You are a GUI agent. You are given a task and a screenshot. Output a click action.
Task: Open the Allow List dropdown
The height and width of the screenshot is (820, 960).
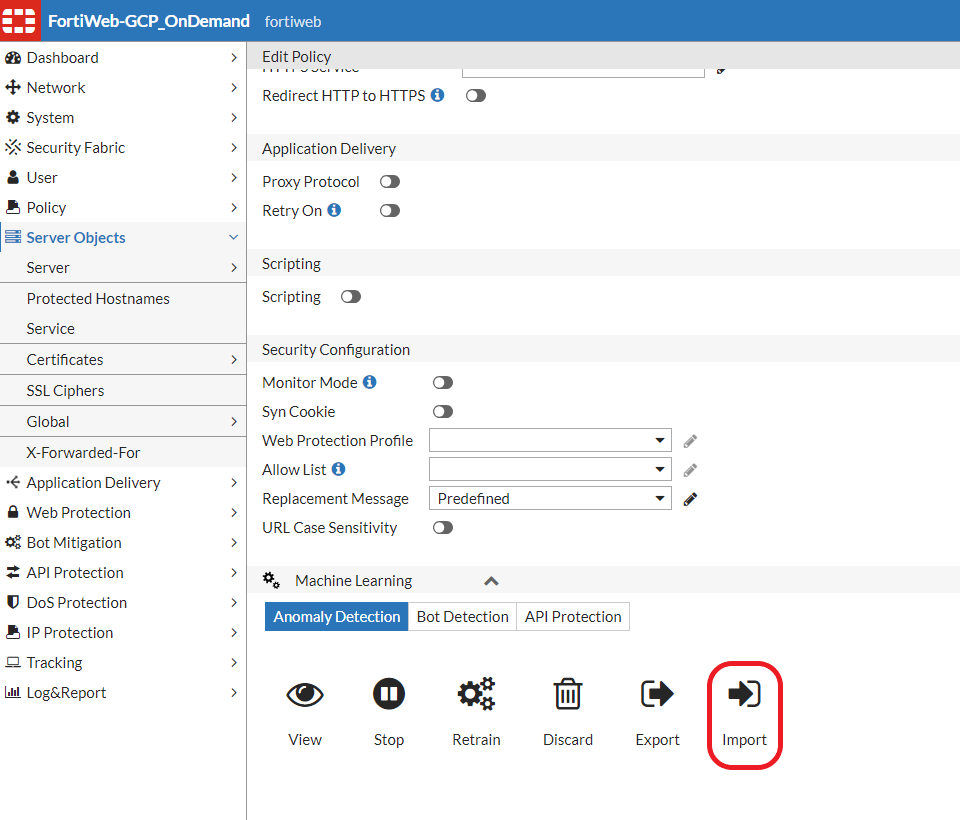[550, 469]
